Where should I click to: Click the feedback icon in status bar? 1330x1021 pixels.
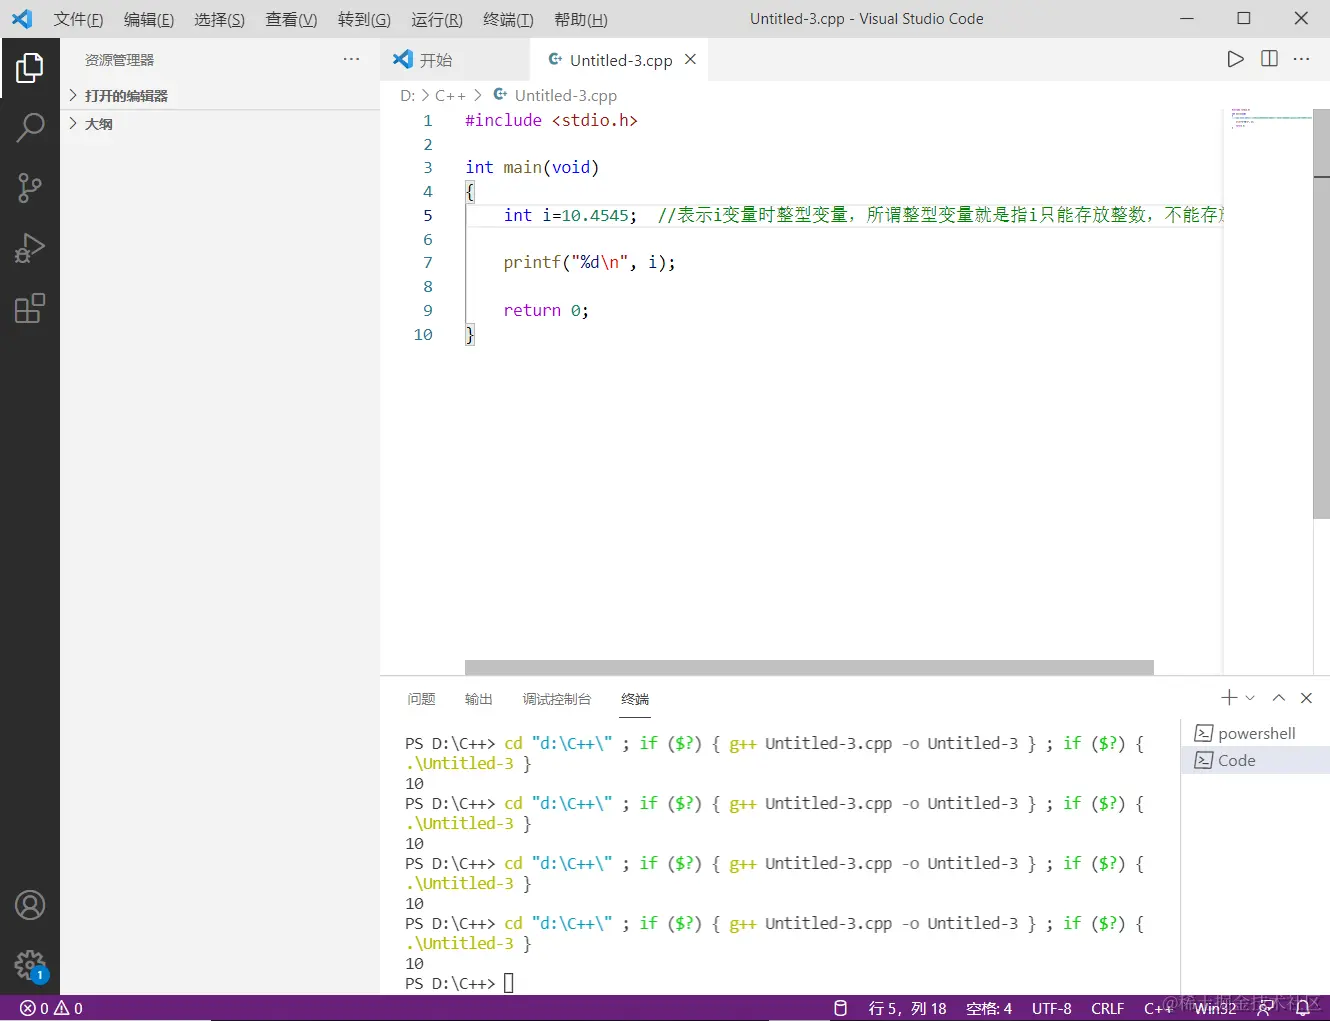click(x=1265, y=1008)
